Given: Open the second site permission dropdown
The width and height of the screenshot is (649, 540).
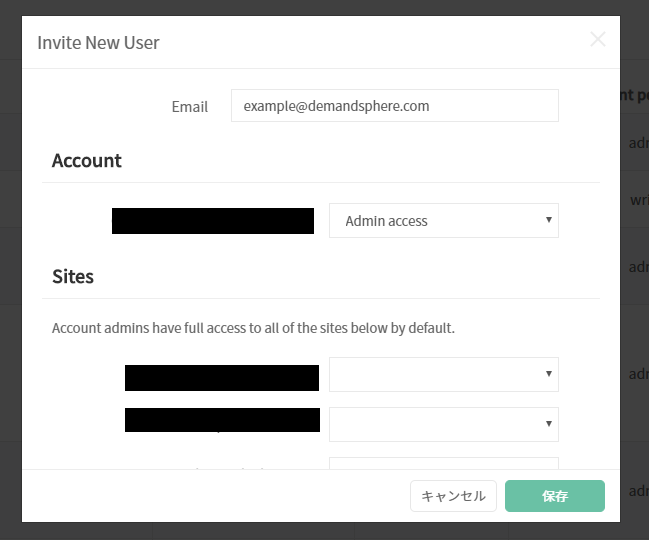Looking at the screenshot, I should pos(444,424).
